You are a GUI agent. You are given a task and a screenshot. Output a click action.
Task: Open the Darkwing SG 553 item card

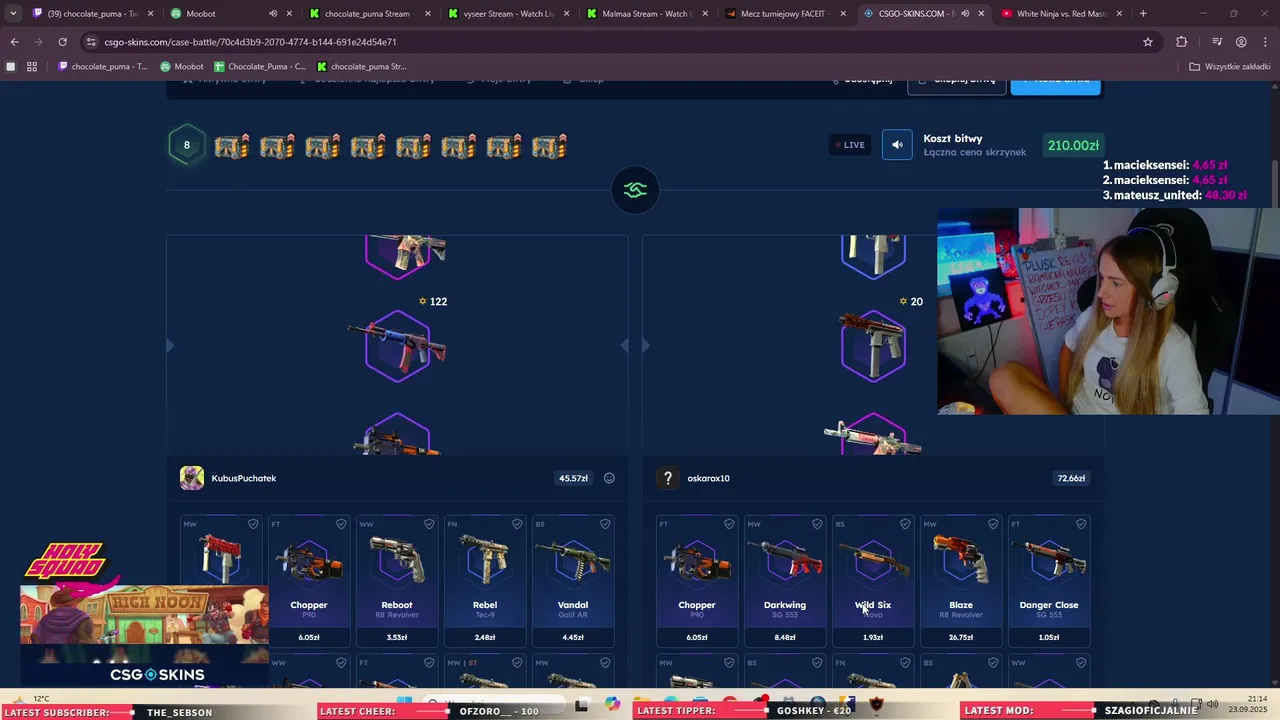(x=785, y=582)
